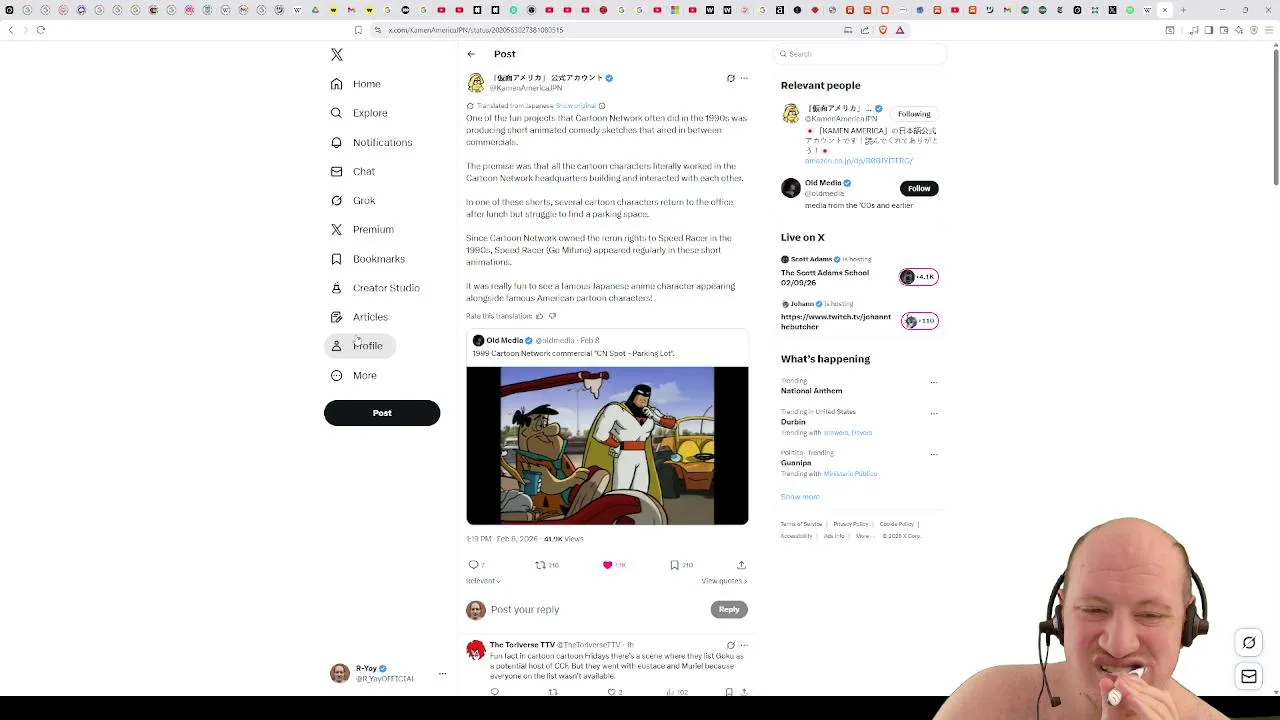Open The Toriverse TTV reply's three-dot menu
The image size is (1280, 720).
[744, 645]
